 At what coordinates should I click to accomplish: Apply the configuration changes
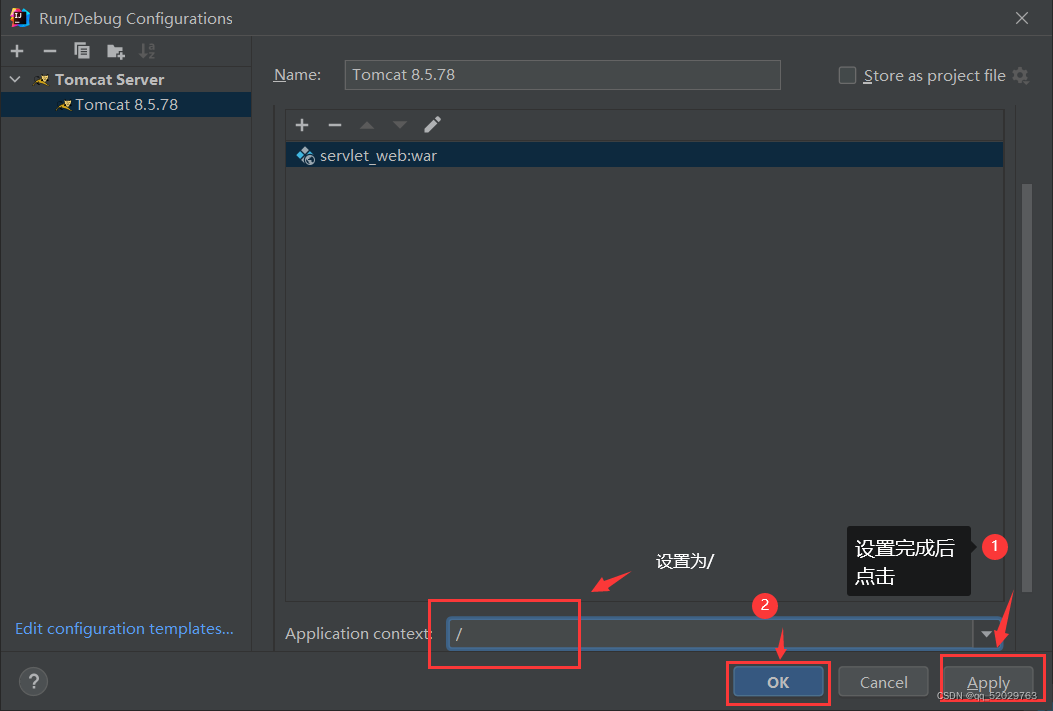988,682
